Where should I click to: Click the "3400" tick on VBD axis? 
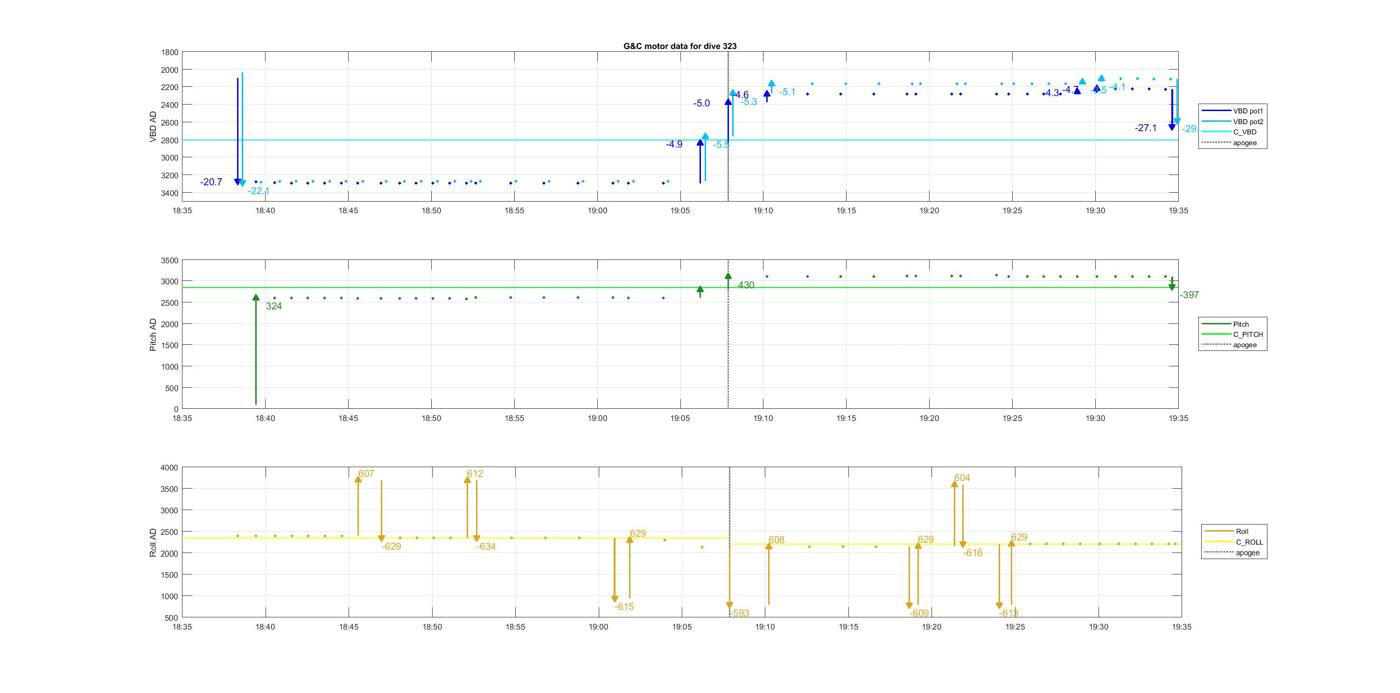(x=169, y=193)
